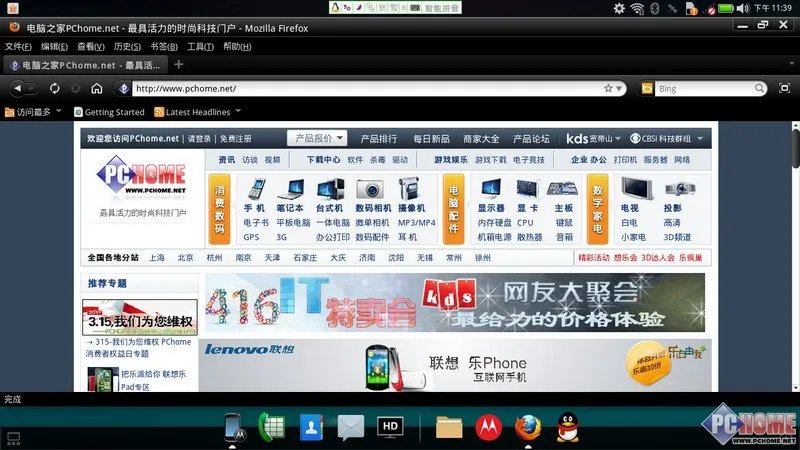Open the messaging envelope dock icon
The image size is (800, 450).
coord(351,427)
